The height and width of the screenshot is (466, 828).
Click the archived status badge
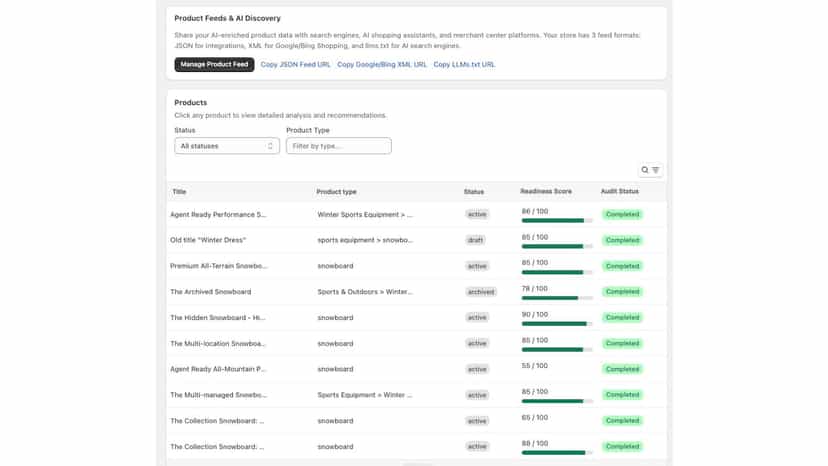[481, 292]
